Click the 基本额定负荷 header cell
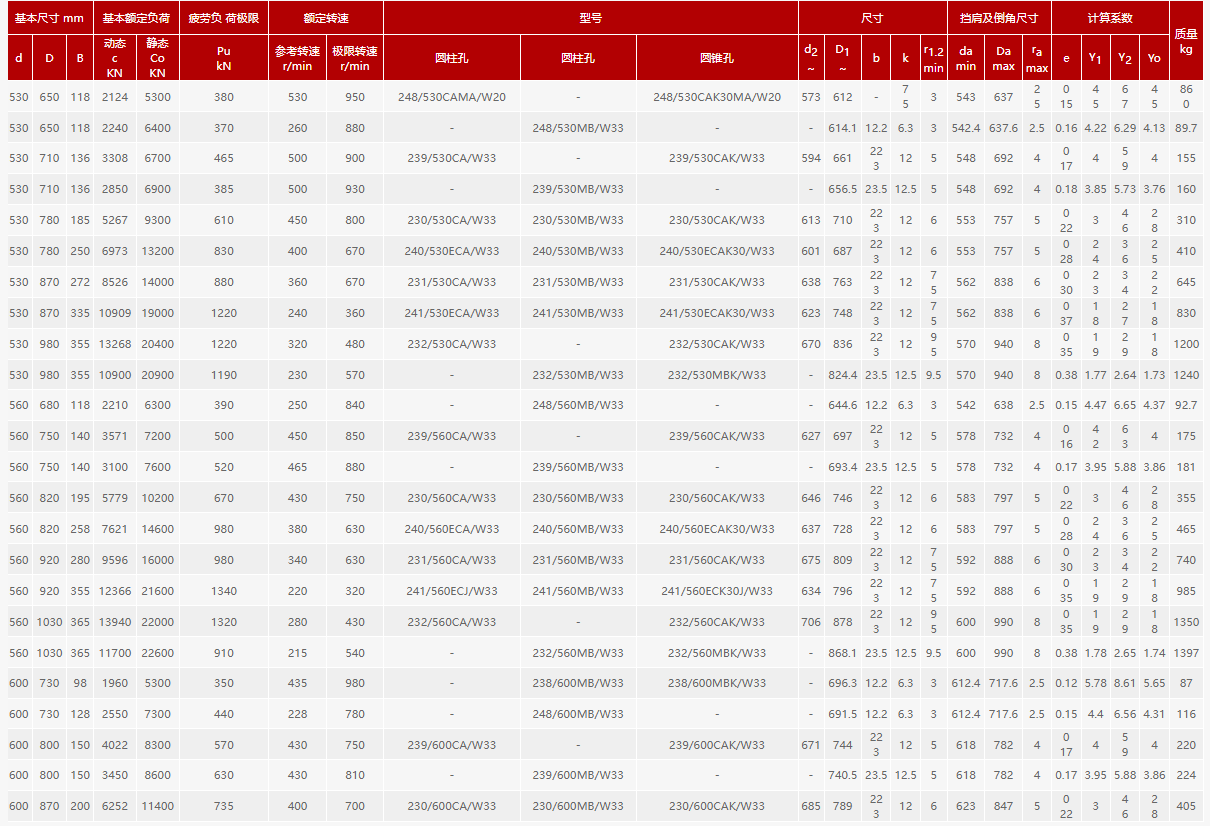 click(x=136, y=18)
